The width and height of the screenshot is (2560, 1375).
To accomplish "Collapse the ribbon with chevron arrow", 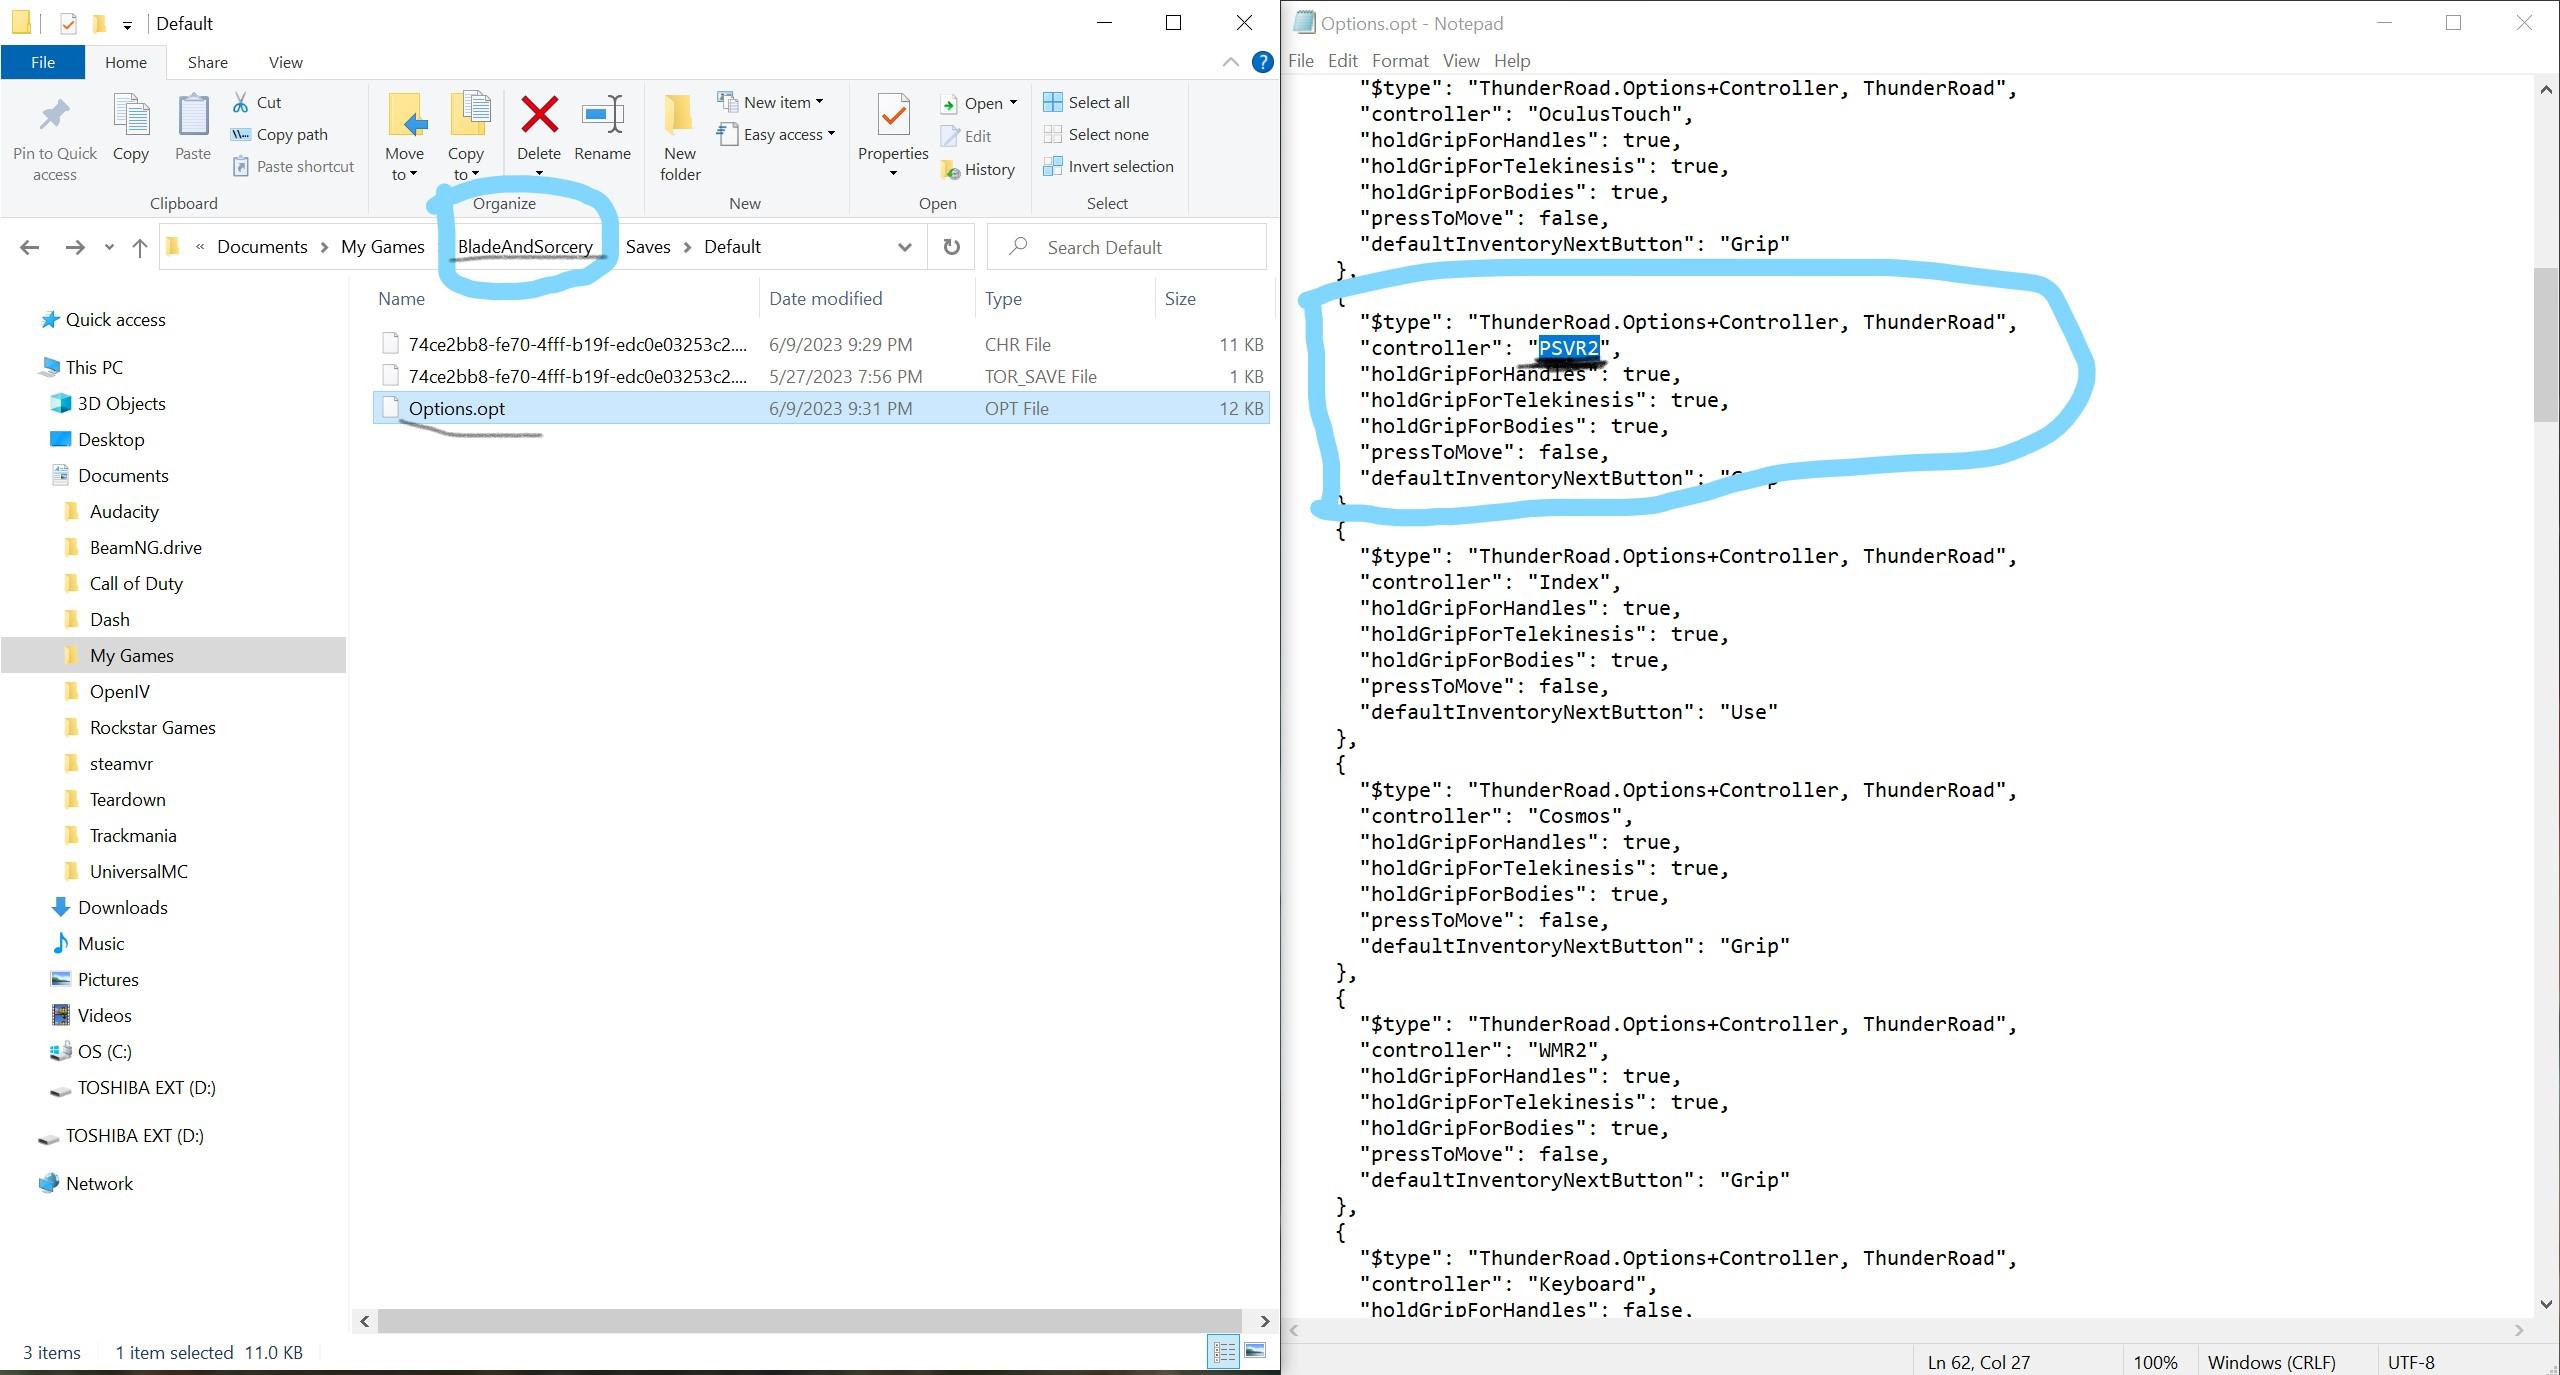I will pos(1231,62).
